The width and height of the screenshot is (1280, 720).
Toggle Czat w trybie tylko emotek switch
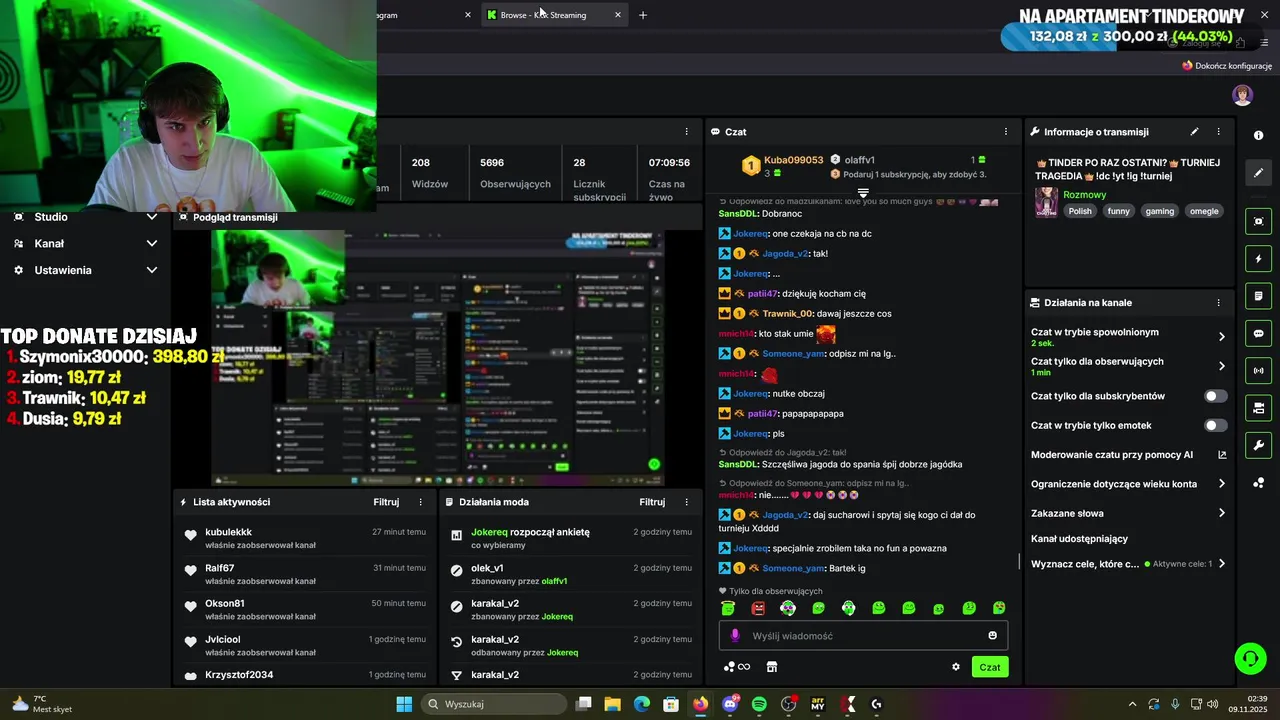pyautogui.click(x=1215, y=425)
